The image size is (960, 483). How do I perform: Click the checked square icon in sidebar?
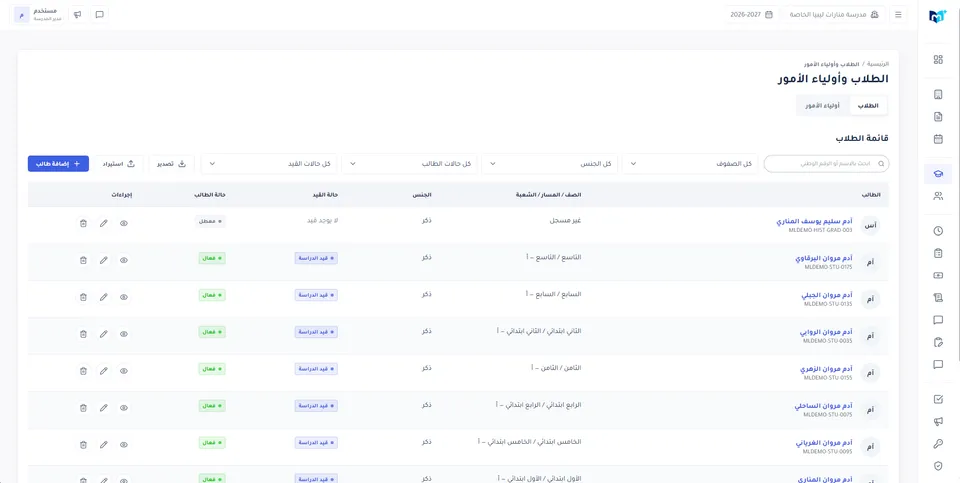tap(938, 399)
